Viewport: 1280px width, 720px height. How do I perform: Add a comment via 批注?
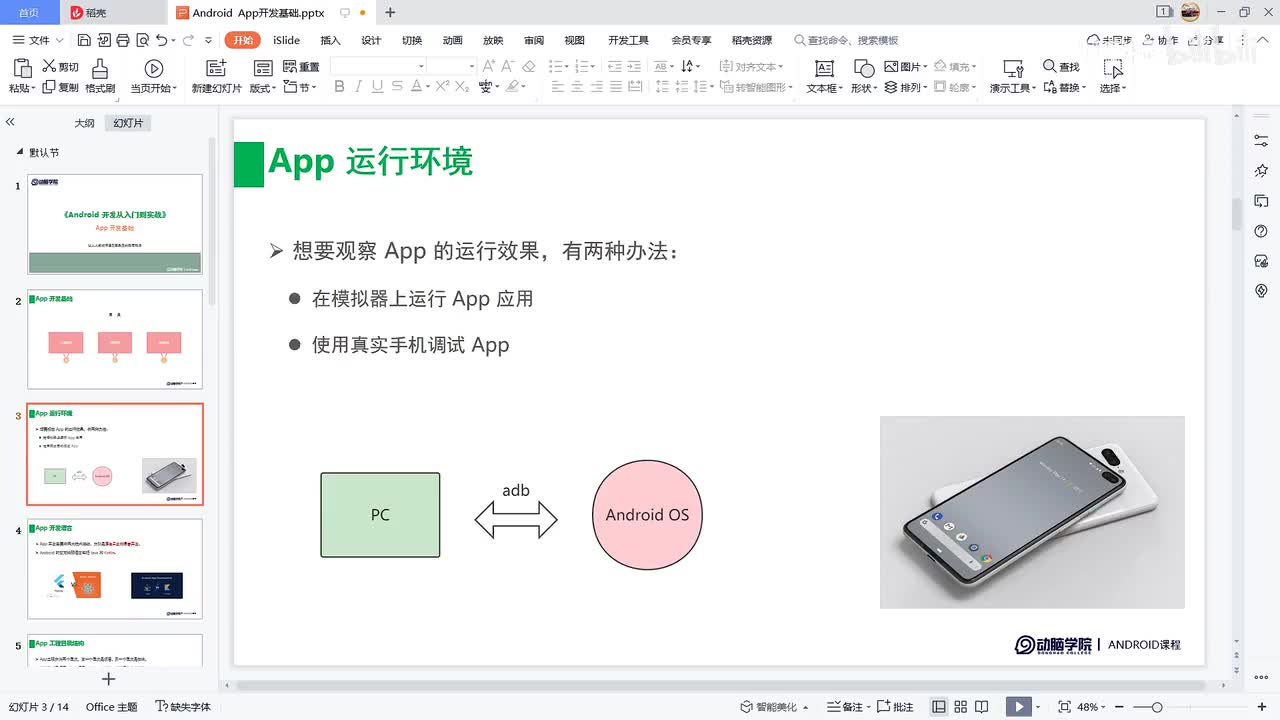tap(895, 707)
